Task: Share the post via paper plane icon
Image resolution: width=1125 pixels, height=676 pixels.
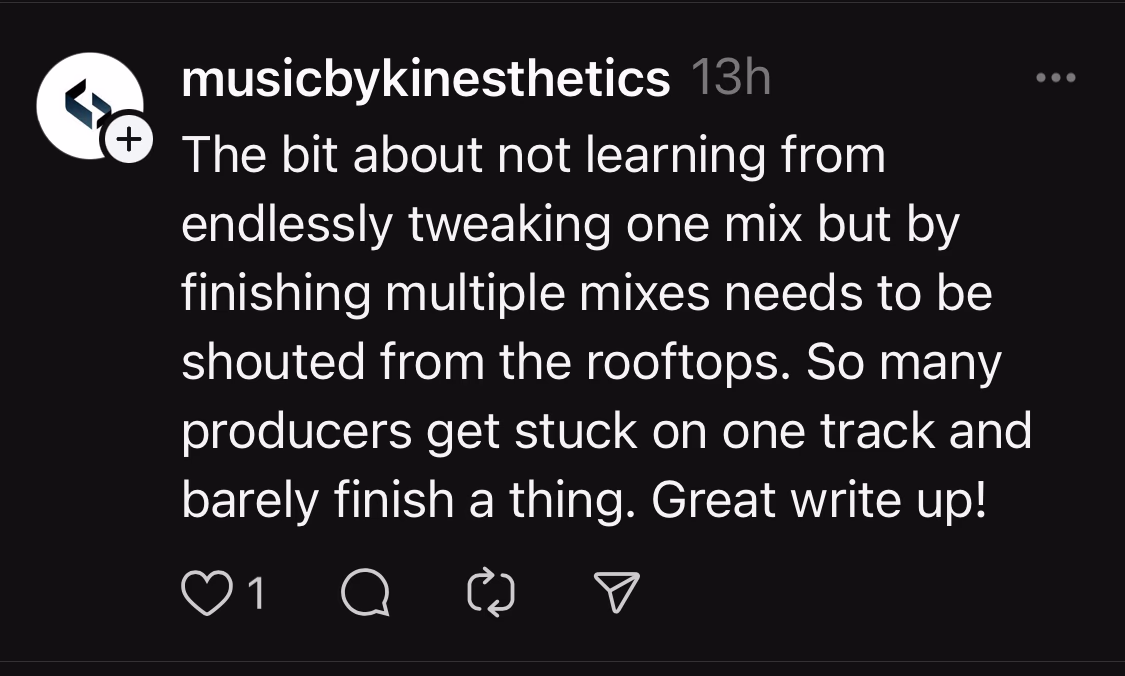Action: point(617,594)
